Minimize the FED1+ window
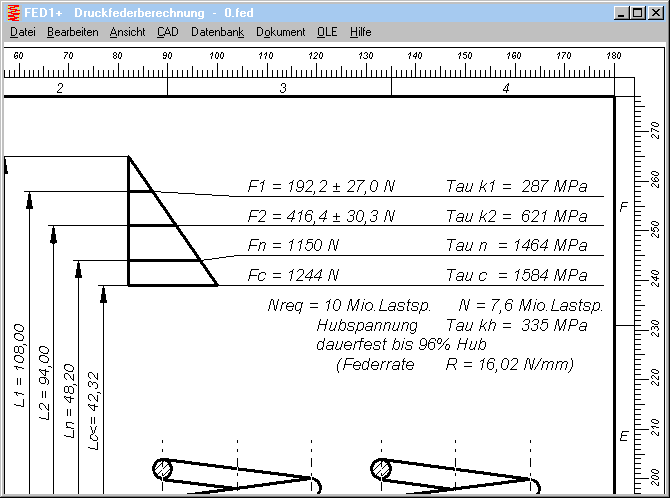Image resolution: width=670 pixels, height=498 pixels. click(x=621, y=12)
